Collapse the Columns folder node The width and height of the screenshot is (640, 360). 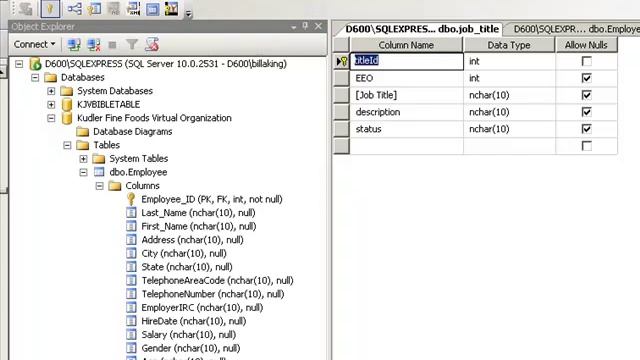click(99, 186)
